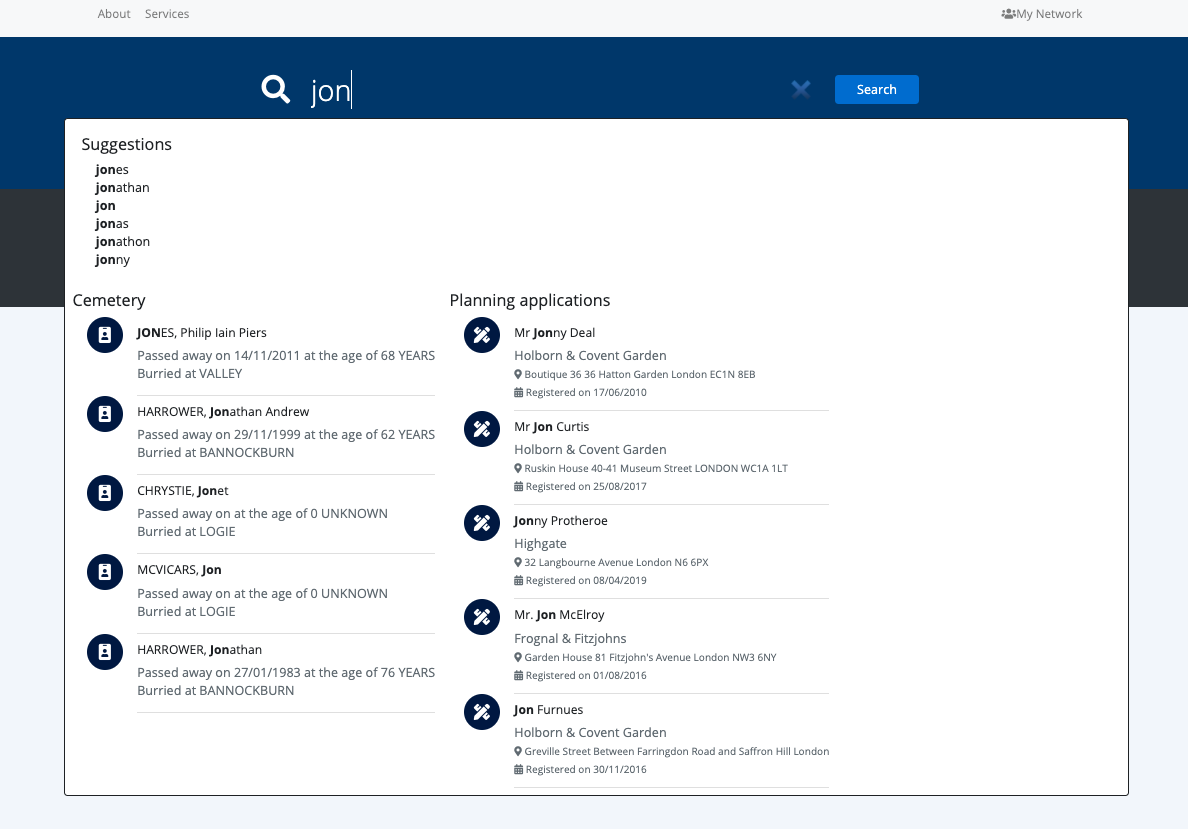This screenshot has width=1188, height=829.
Task: Click the calendar icon for 25/08/2017 registration
Action: pos(518,486)
